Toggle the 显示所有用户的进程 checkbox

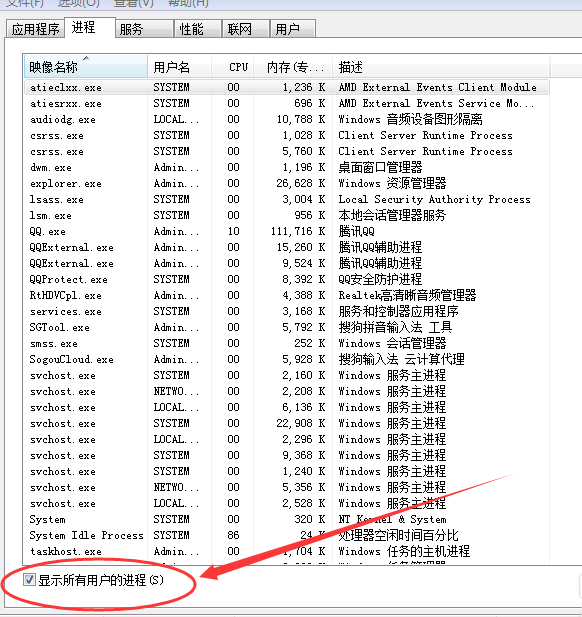[30, 580]
